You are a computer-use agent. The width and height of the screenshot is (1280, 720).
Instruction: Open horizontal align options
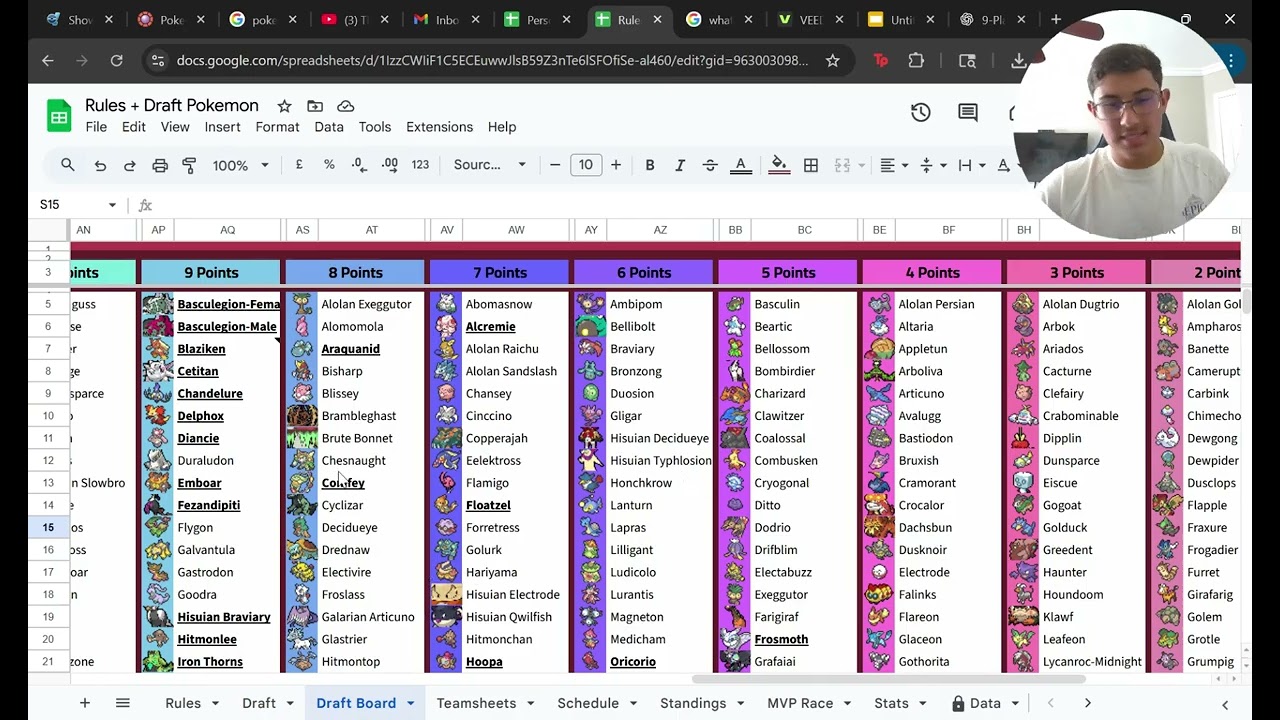(x=894, y=165)
